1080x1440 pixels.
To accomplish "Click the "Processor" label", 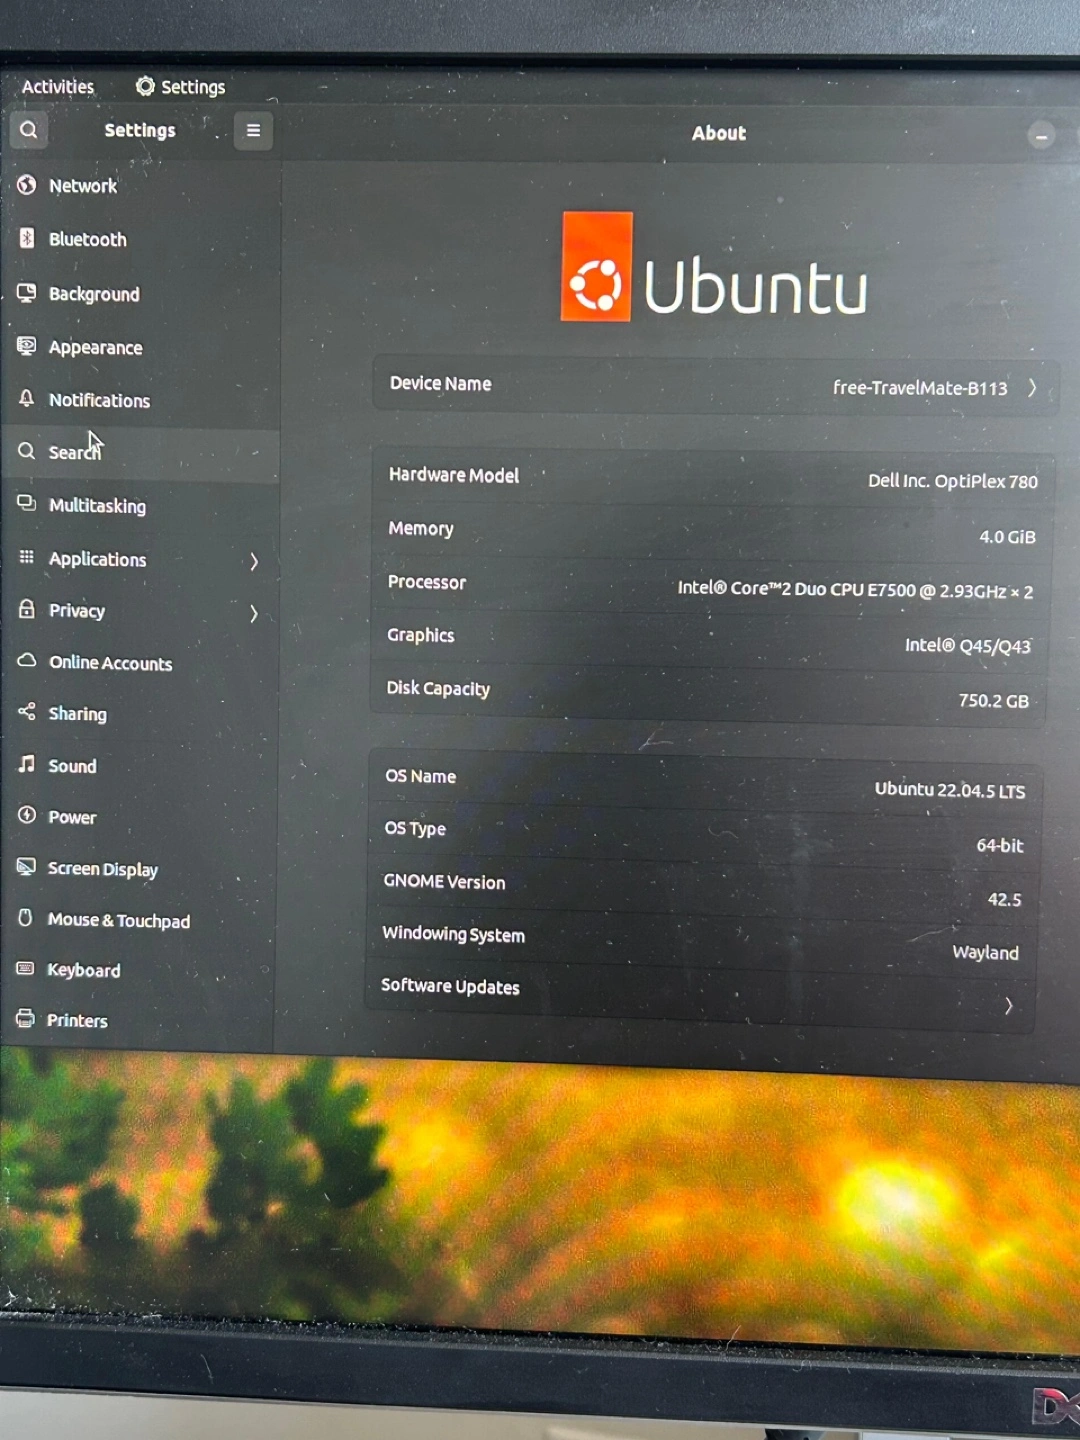I will tap(427, 582).
